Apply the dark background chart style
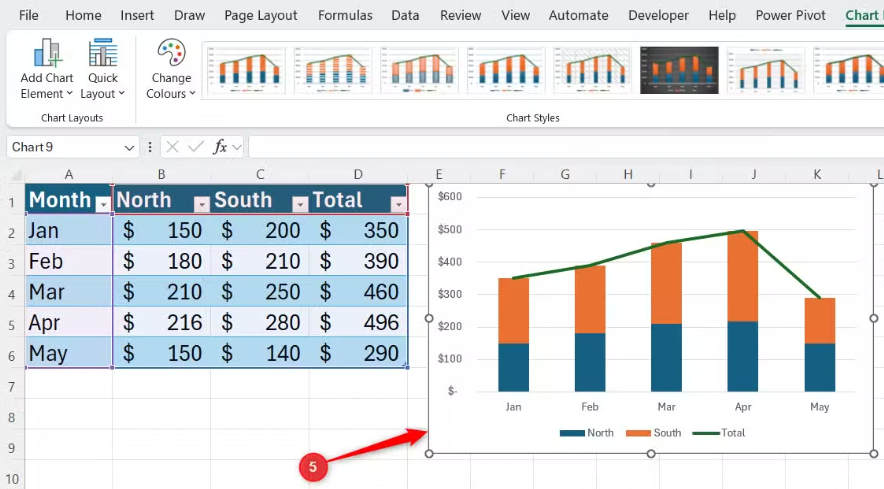This screenshot has height=489, width=884. (x=679, y=71)
